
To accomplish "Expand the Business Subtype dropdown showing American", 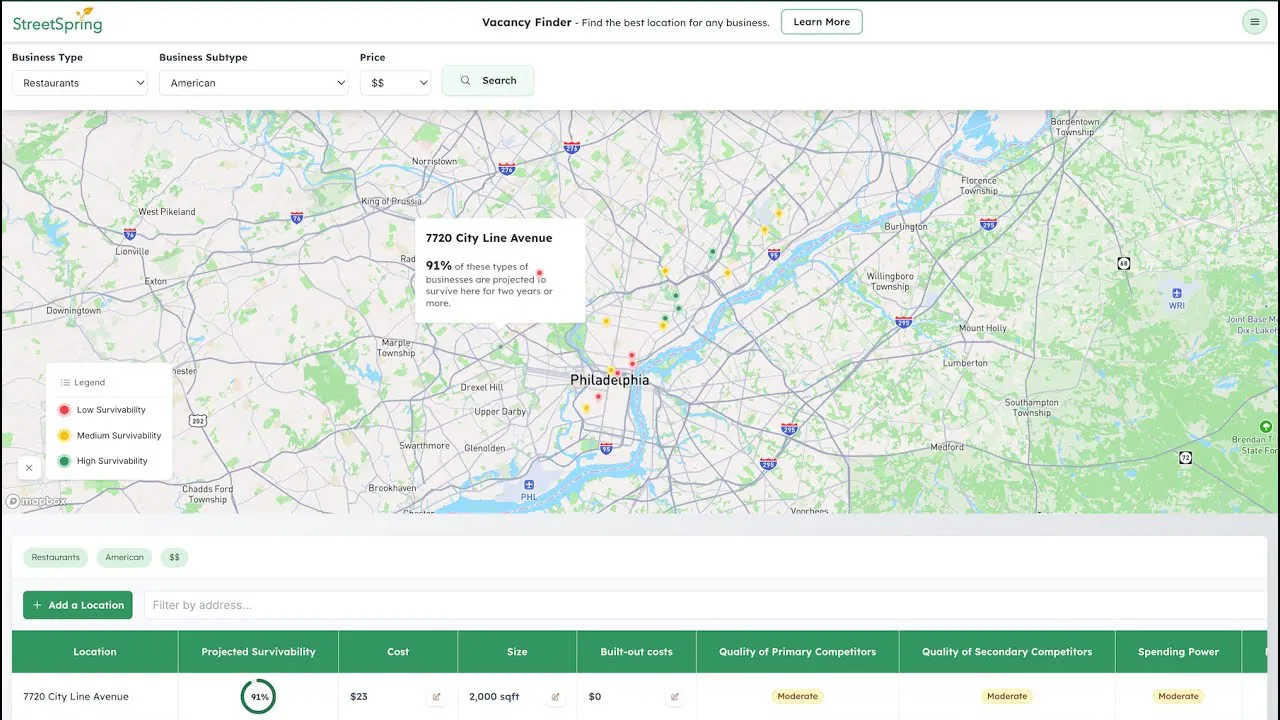I will tap(254, 83).
